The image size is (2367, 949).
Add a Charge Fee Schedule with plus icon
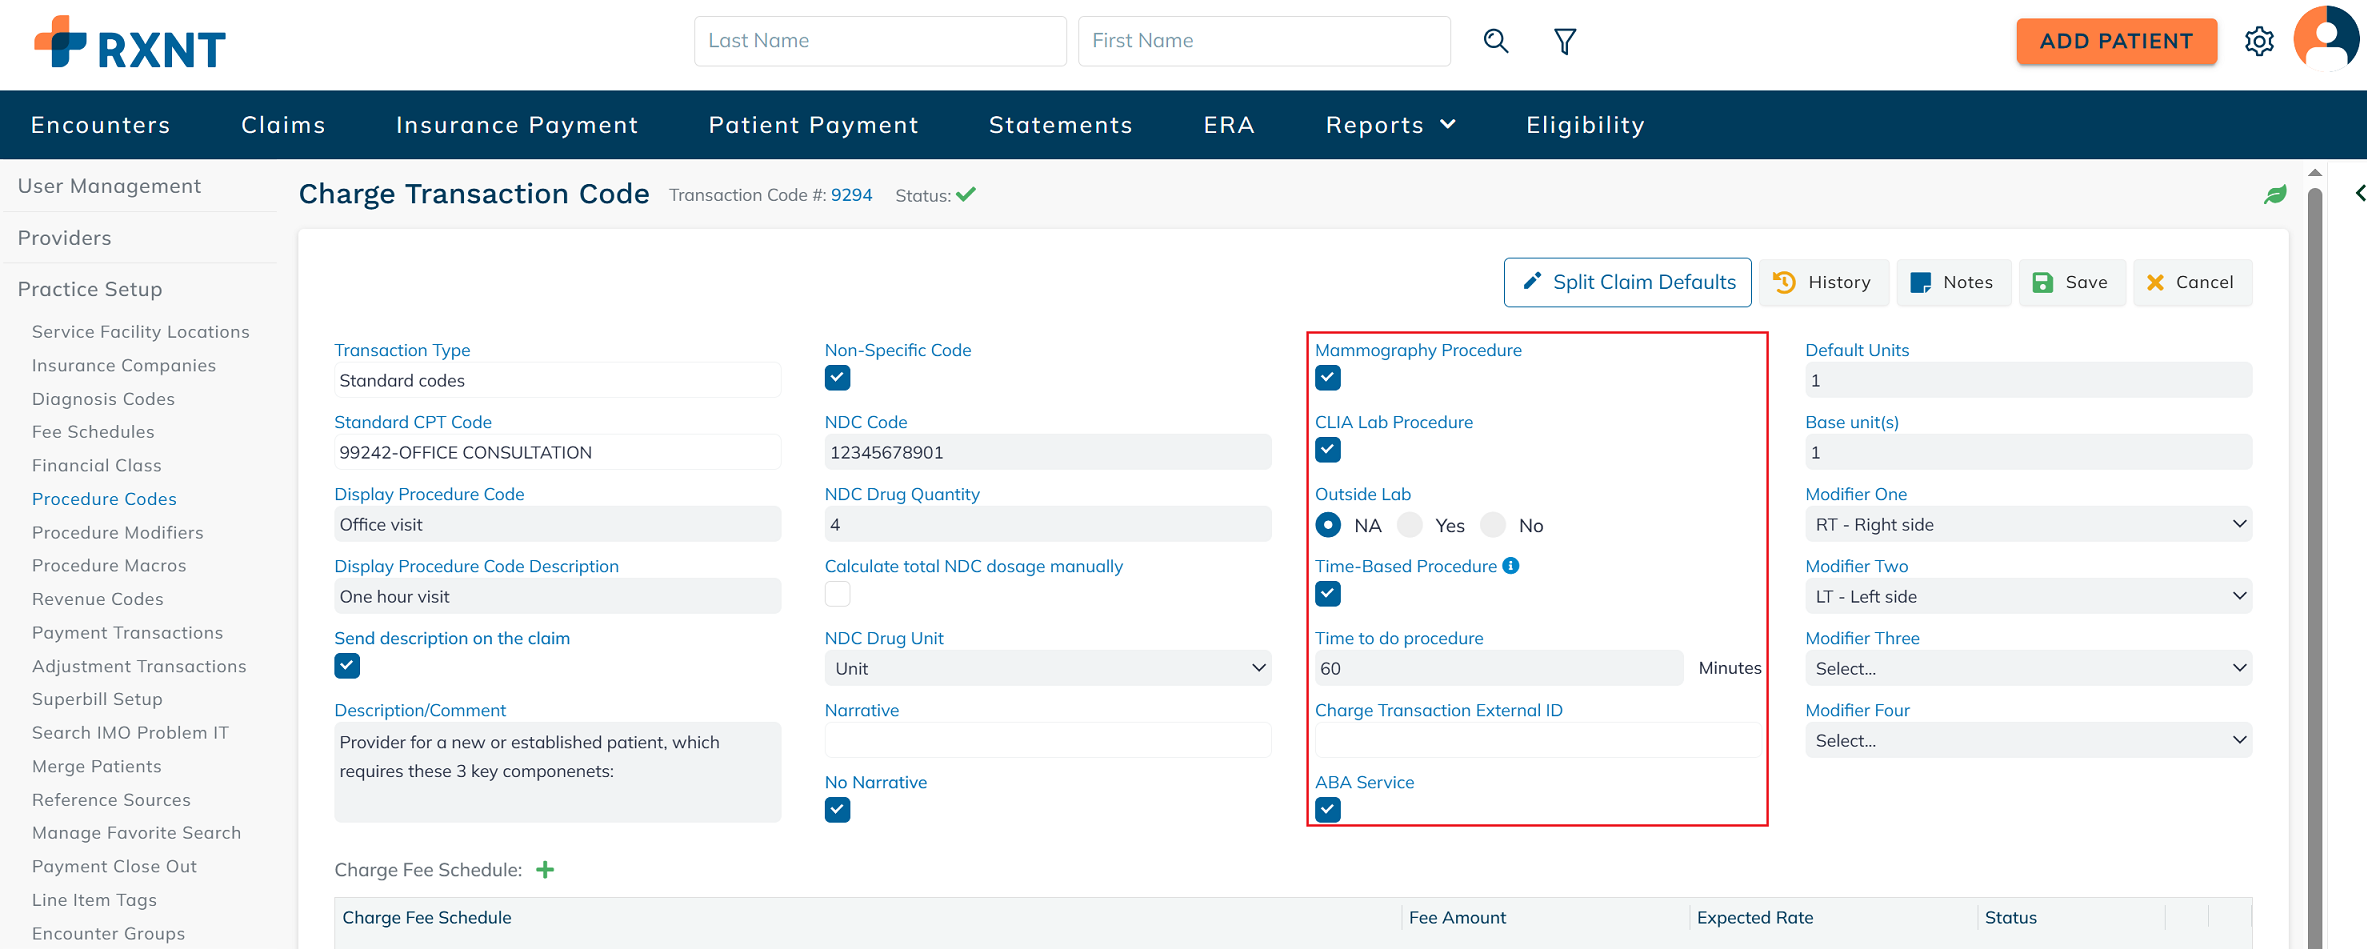coord(545,870)
